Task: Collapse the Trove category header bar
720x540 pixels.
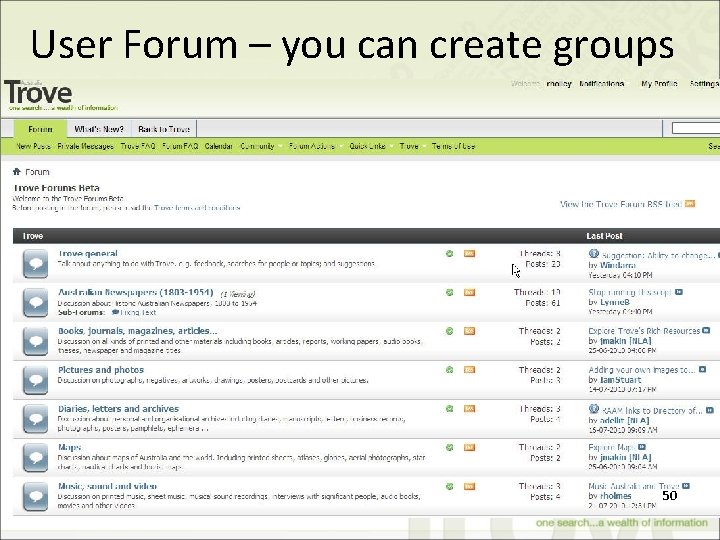Action: click(x=366, y=236)
